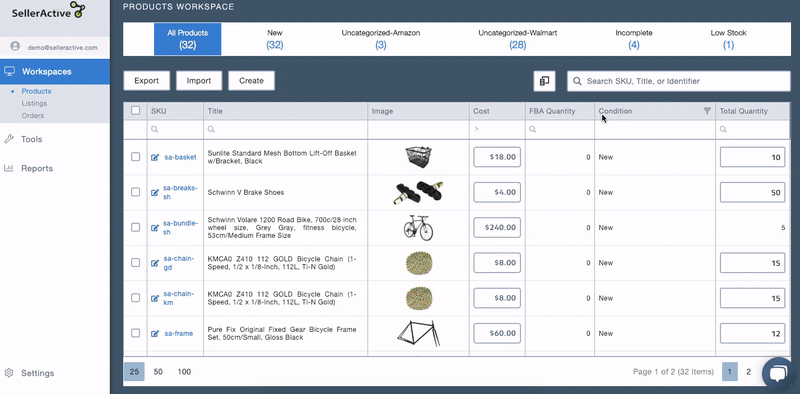Click the Total Quantity filter magnifier icon
Screen dimensions: 800x394
coord(723,130)
